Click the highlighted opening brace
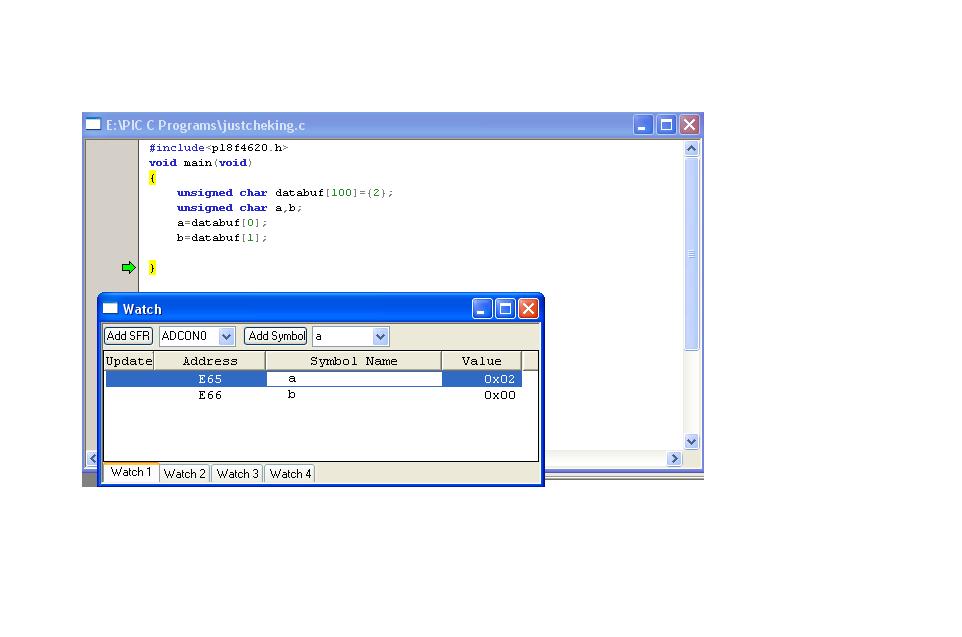 click(x=152, y=177)
